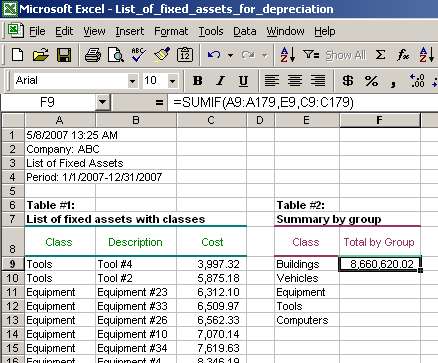Open the Insert menu
This screenshot has height=363, width=438.
coord(130,31)
